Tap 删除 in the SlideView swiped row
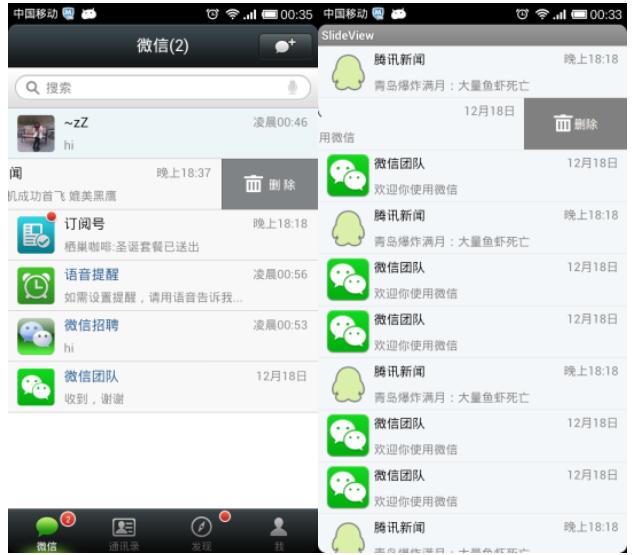644x555 pixels. tap(575, 124)
